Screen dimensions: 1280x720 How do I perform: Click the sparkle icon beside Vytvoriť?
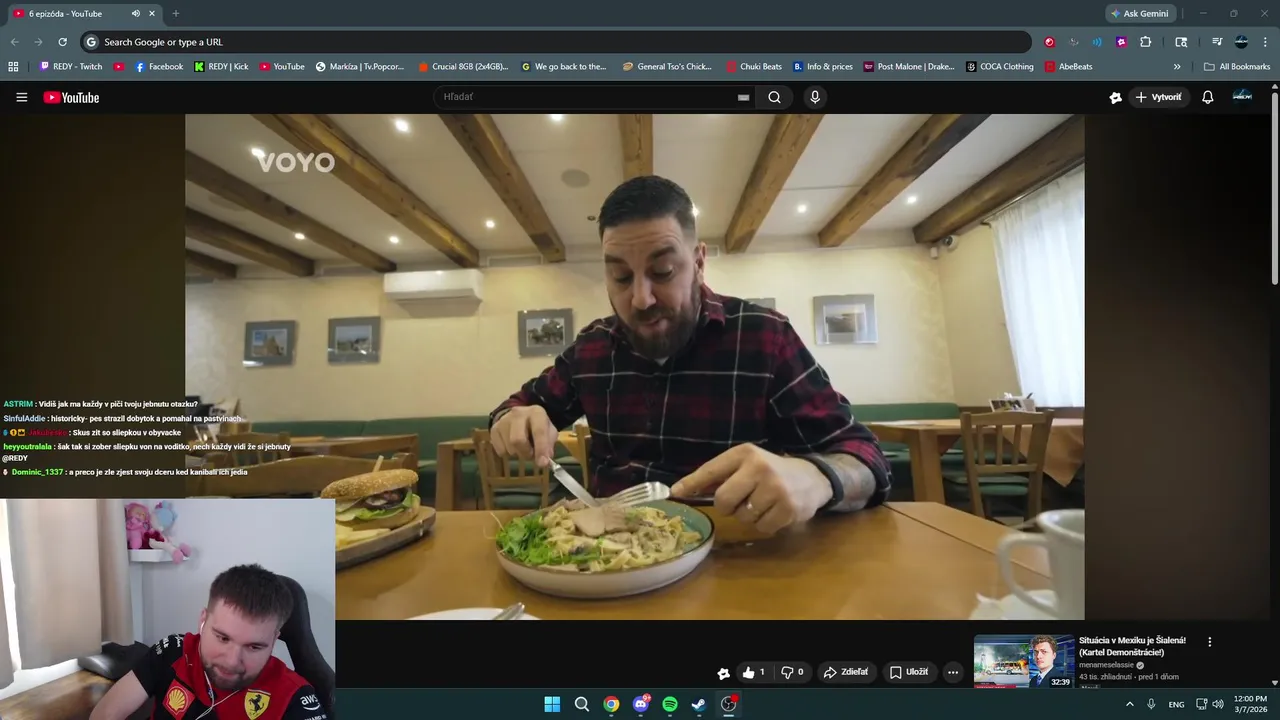click(1116, 97)
